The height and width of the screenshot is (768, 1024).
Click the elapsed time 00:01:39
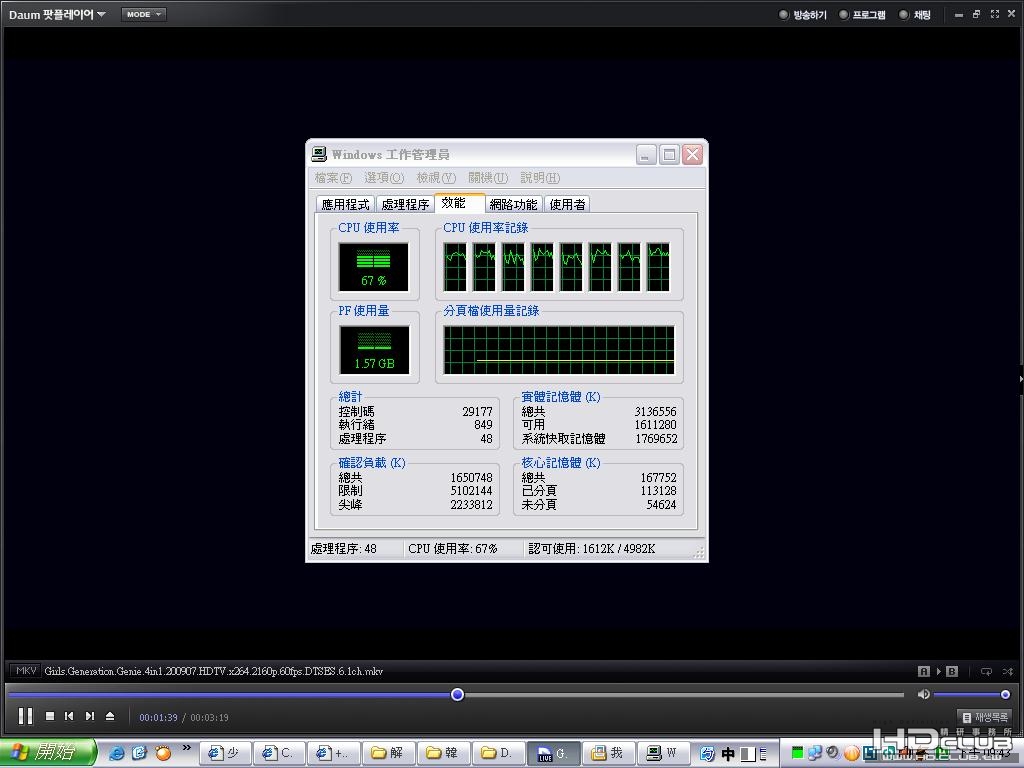pos(158,717)
